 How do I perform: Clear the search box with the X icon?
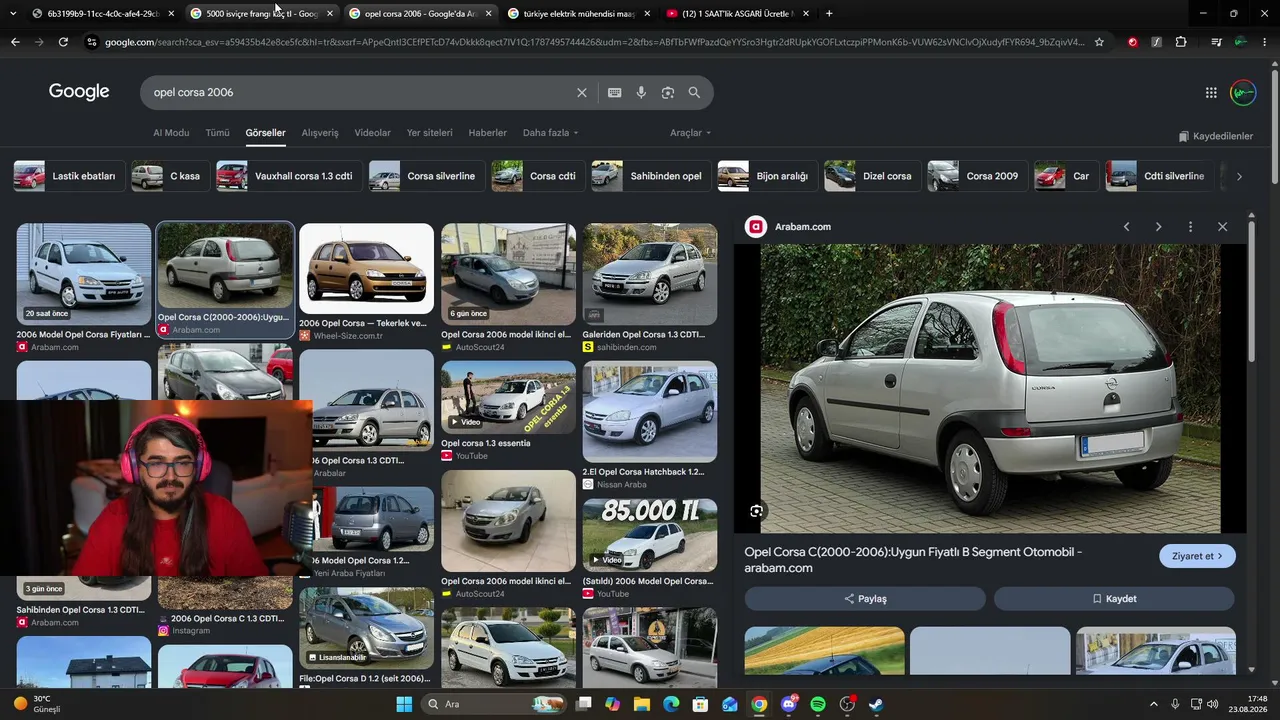(582, 92)
